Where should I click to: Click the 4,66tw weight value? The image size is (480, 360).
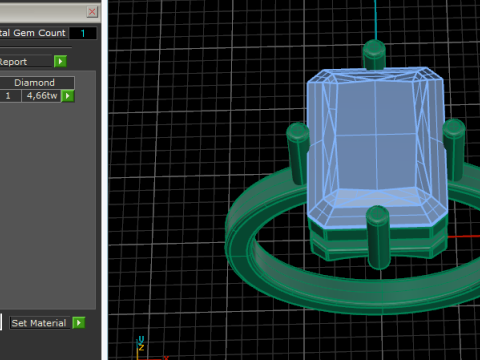coord(41,96)
